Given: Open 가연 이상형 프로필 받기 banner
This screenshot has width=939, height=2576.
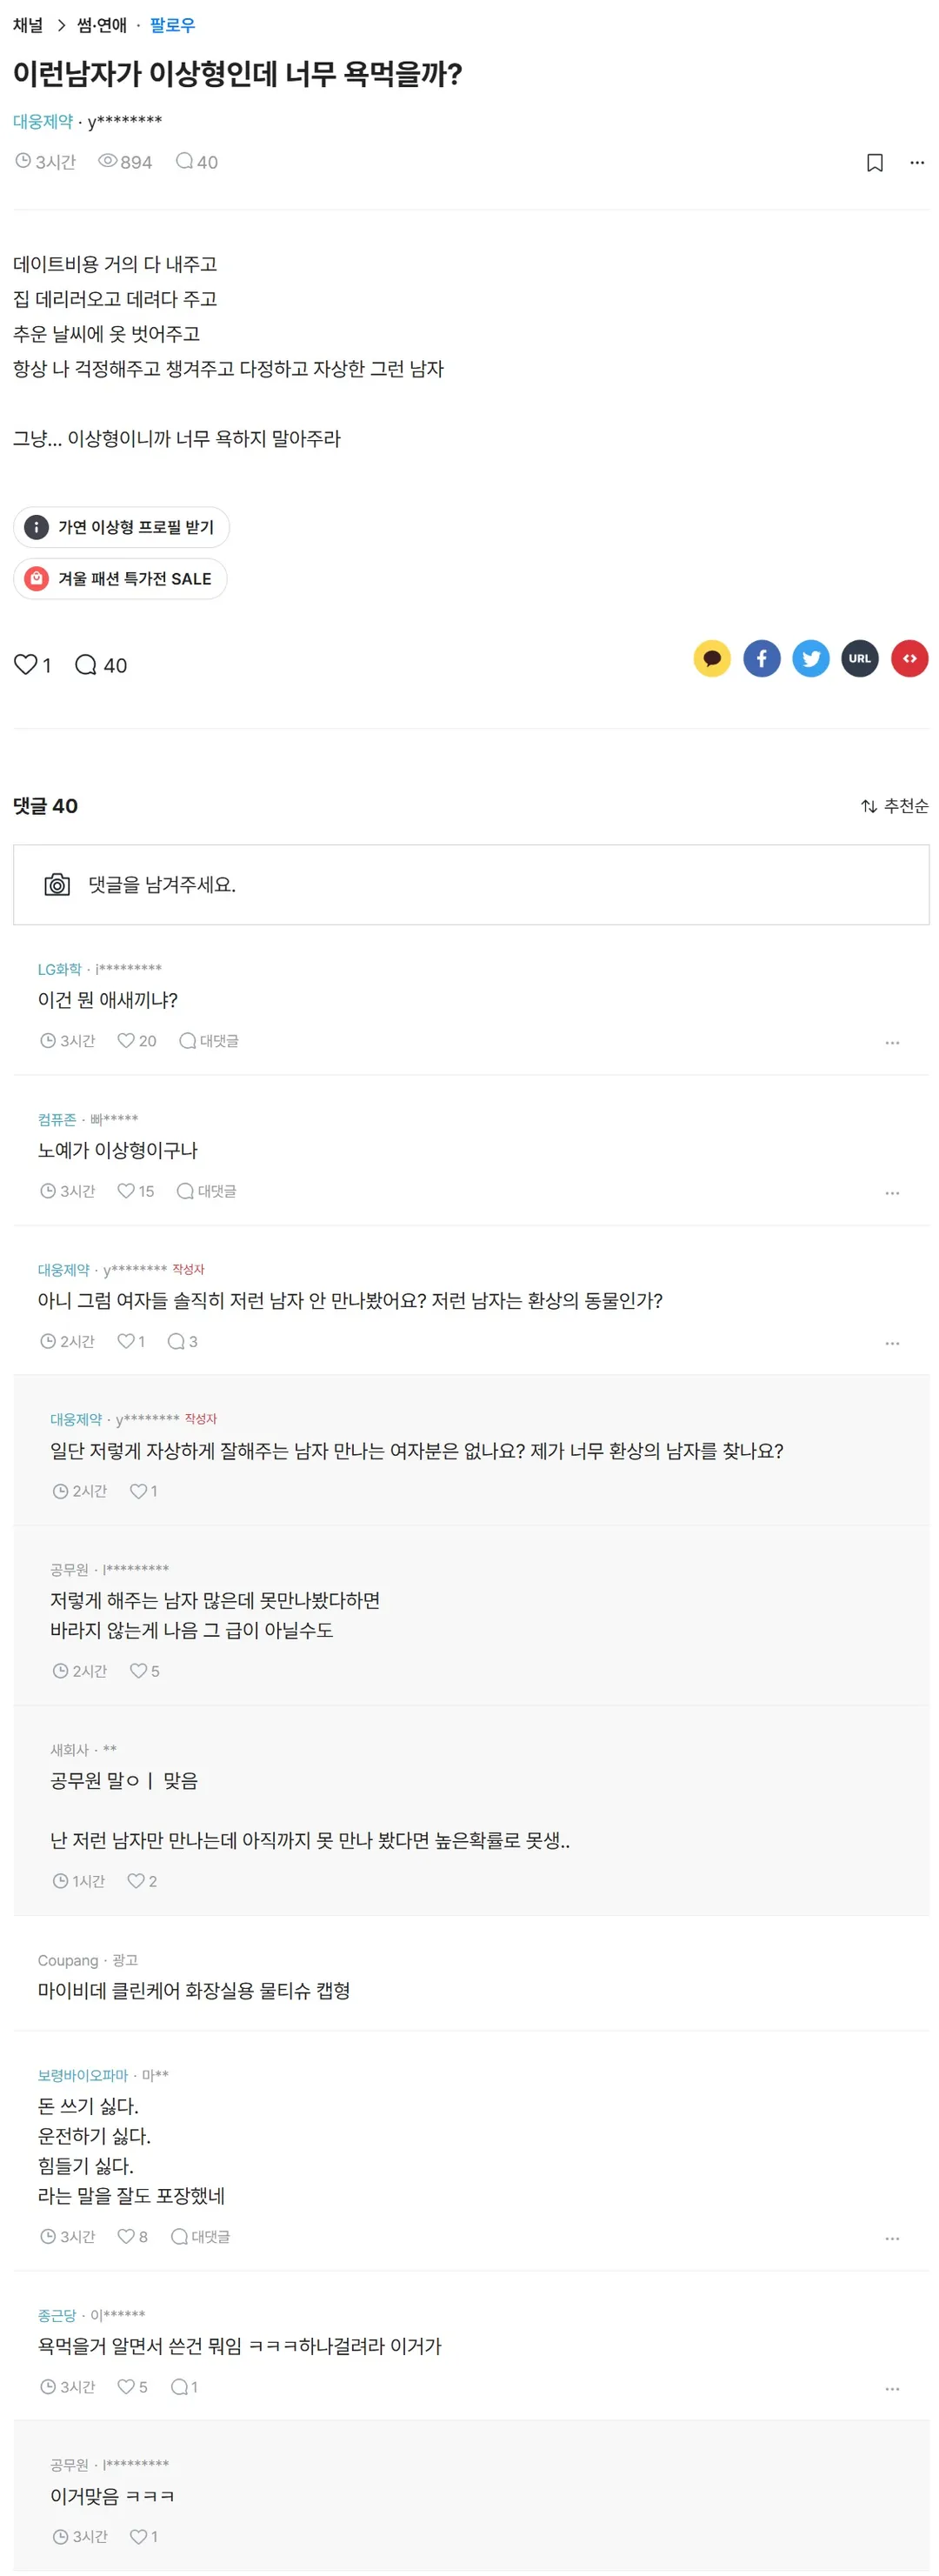Looking at the screenshot, I should (x=121, y=528).
